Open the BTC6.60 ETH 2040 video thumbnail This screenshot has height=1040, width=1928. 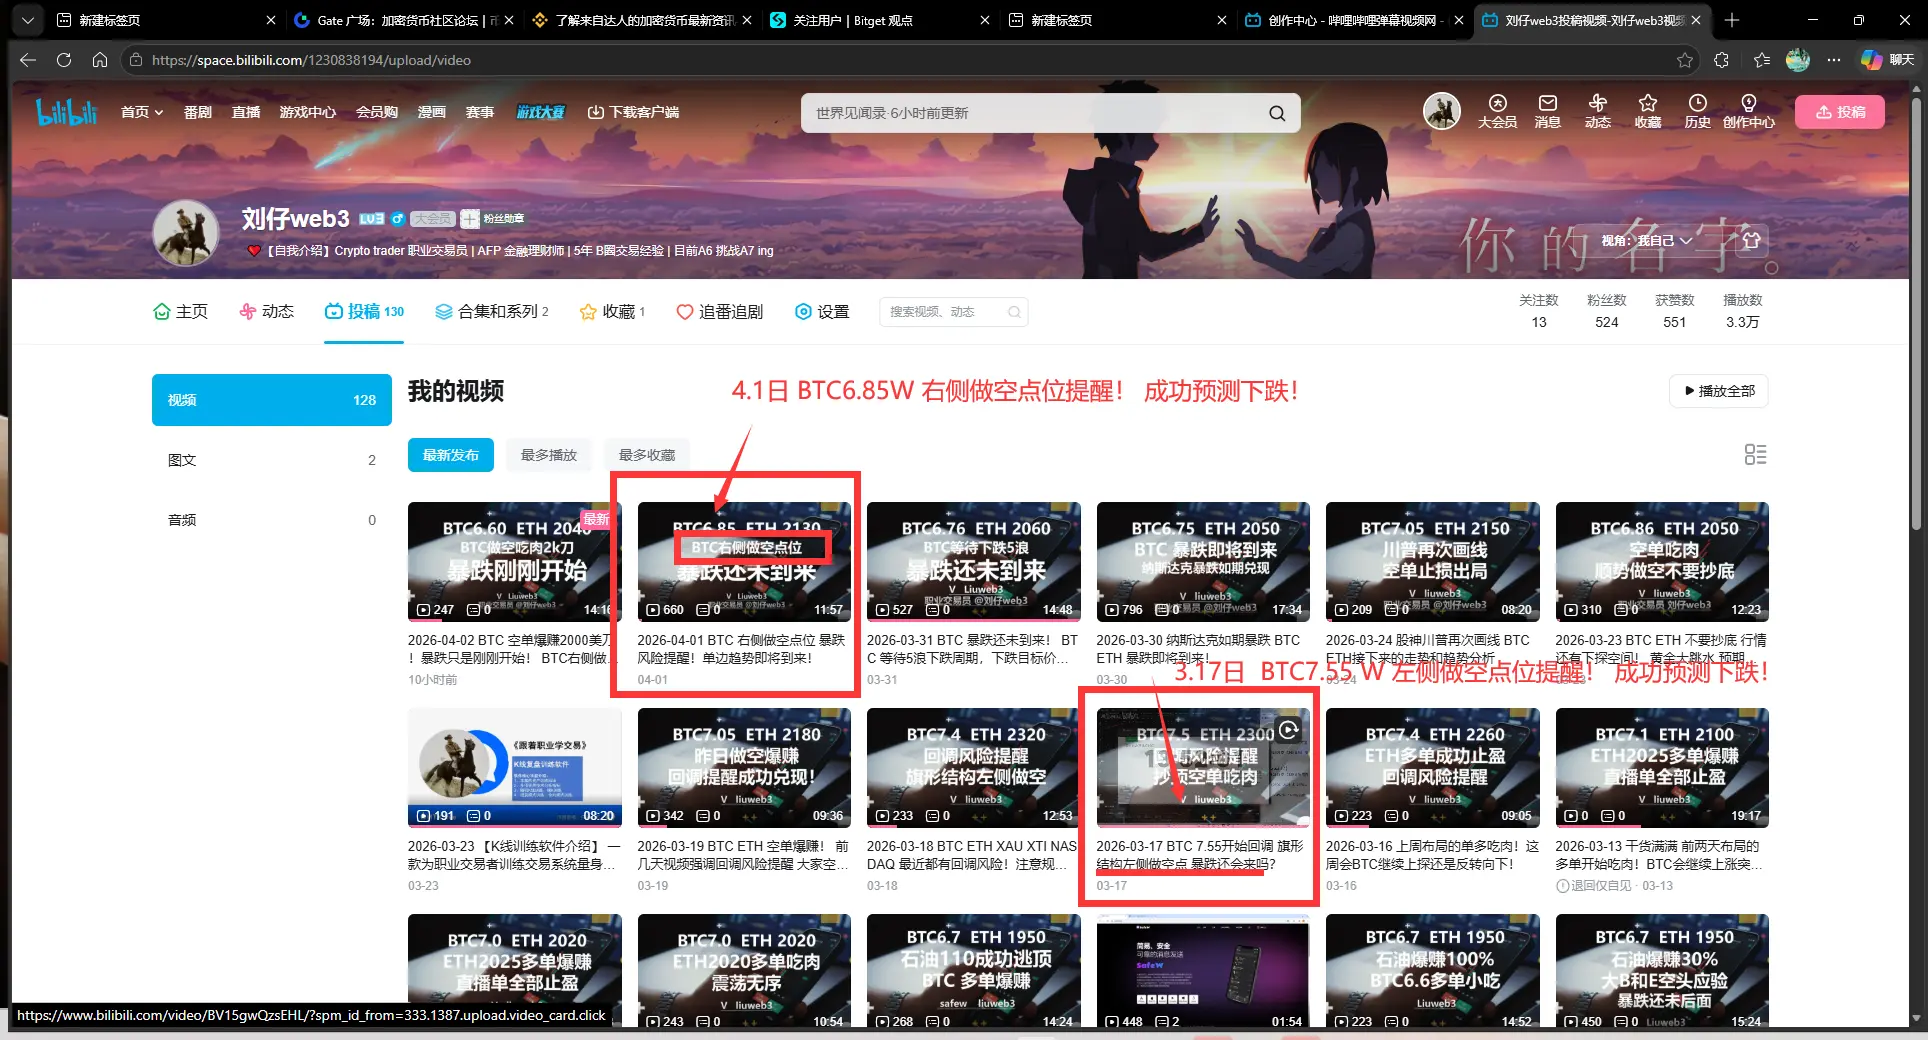514,561
